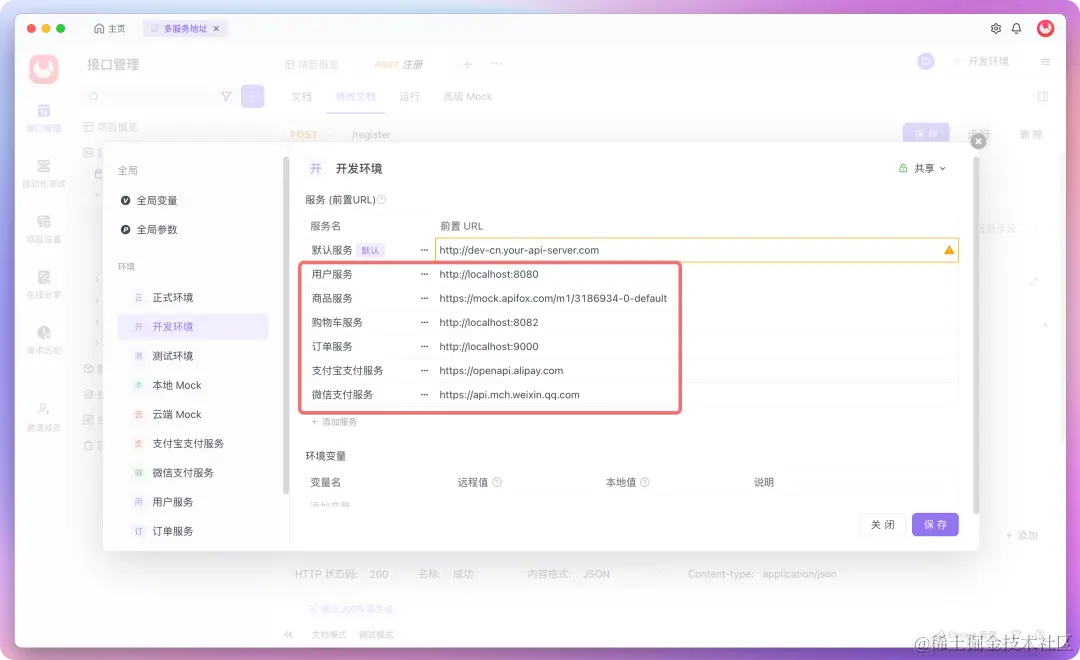Select the 用户服务 environment in the sidebar

click(193, 502)
